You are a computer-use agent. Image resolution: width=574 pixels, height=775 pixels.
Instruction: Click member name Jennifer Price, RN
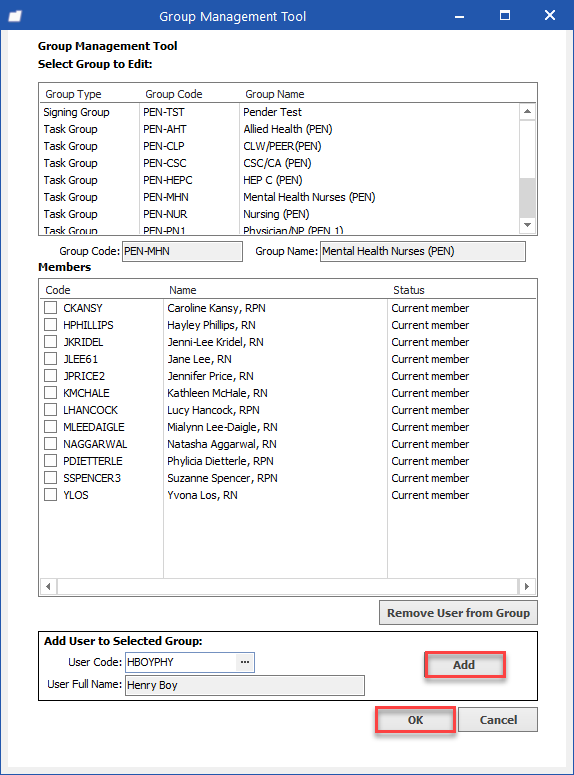point(210,376)
